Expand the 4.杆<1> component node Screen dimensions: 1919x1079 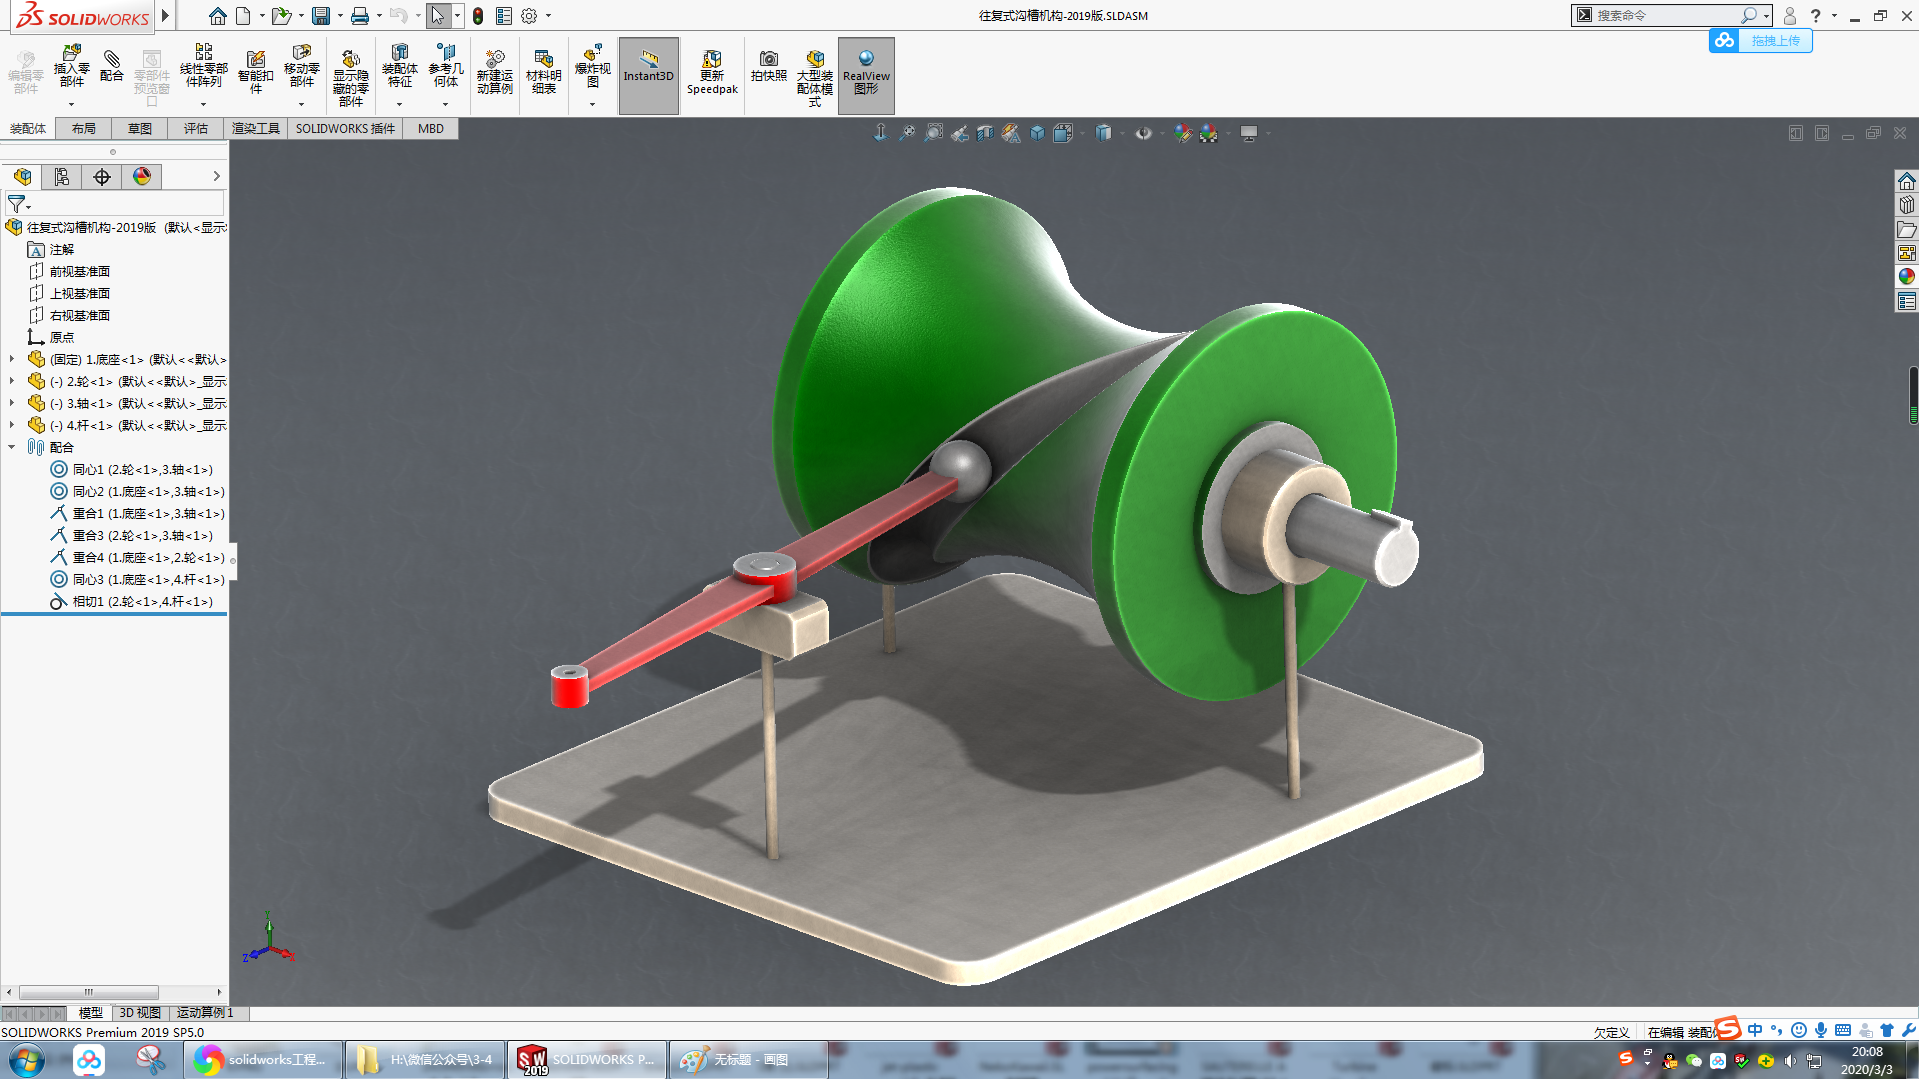coord(12,425)
